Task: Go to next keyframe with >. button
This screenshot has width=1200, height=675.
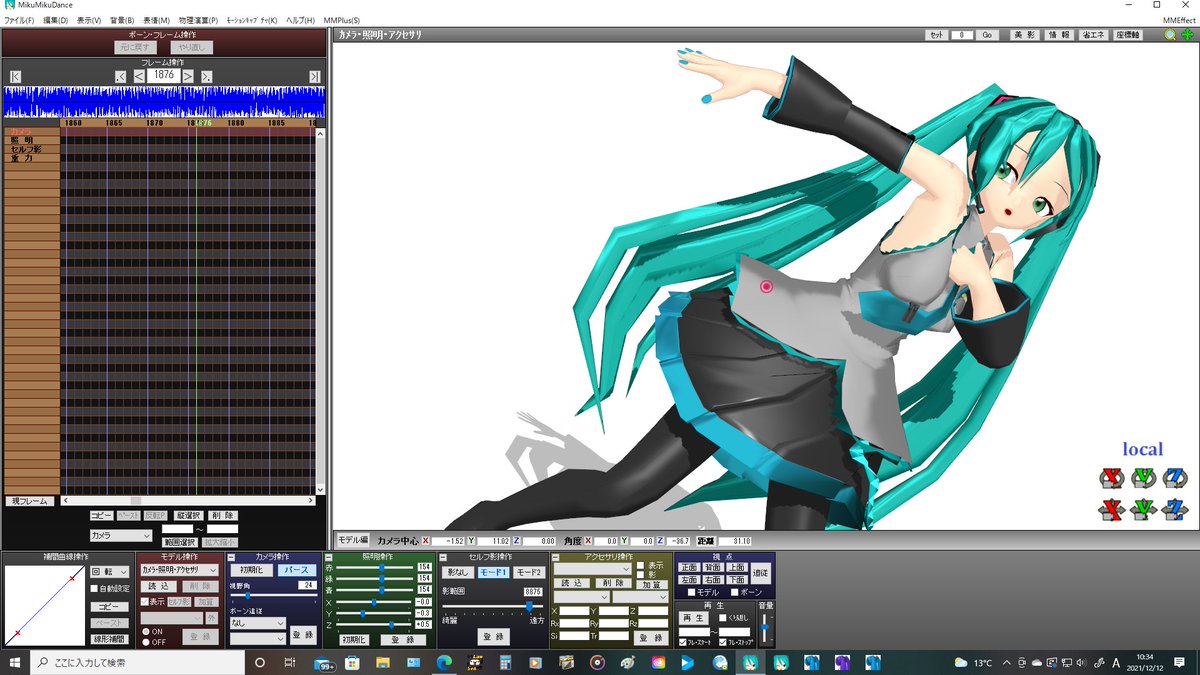Action: coord(206,76)
